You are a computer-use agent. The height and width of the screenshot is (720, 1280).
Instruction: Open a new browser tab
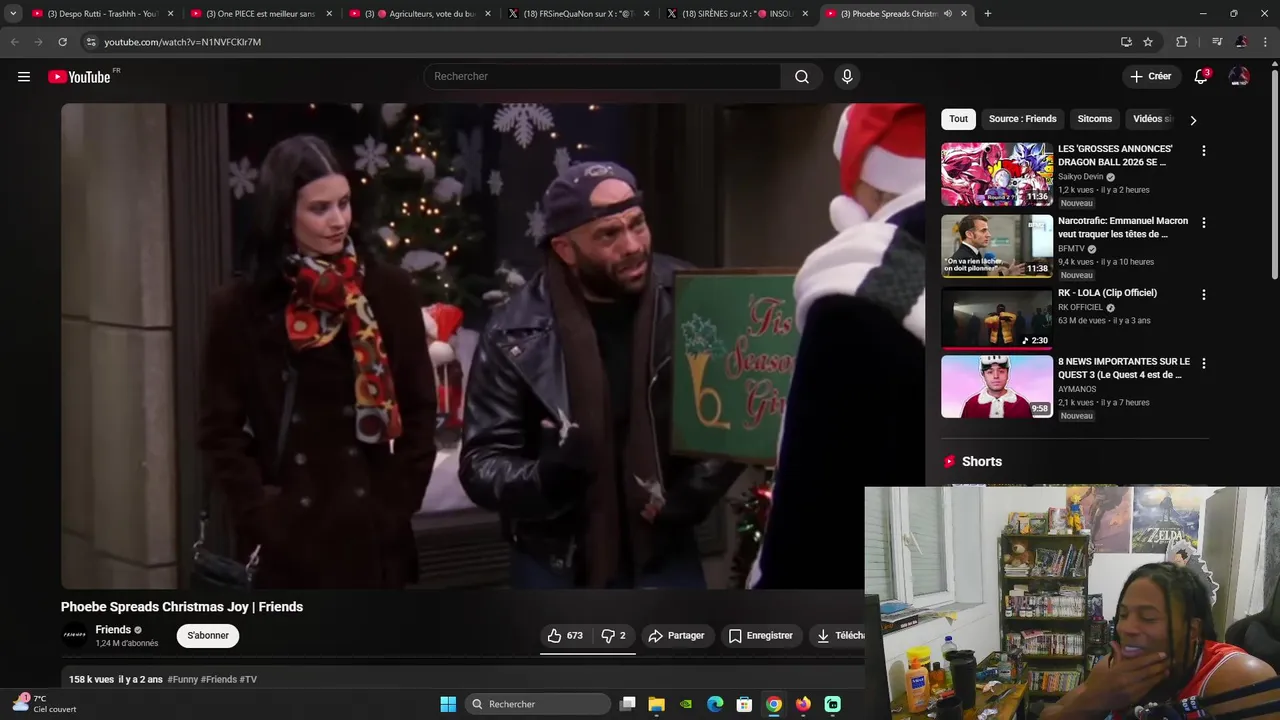click(988, 14)
